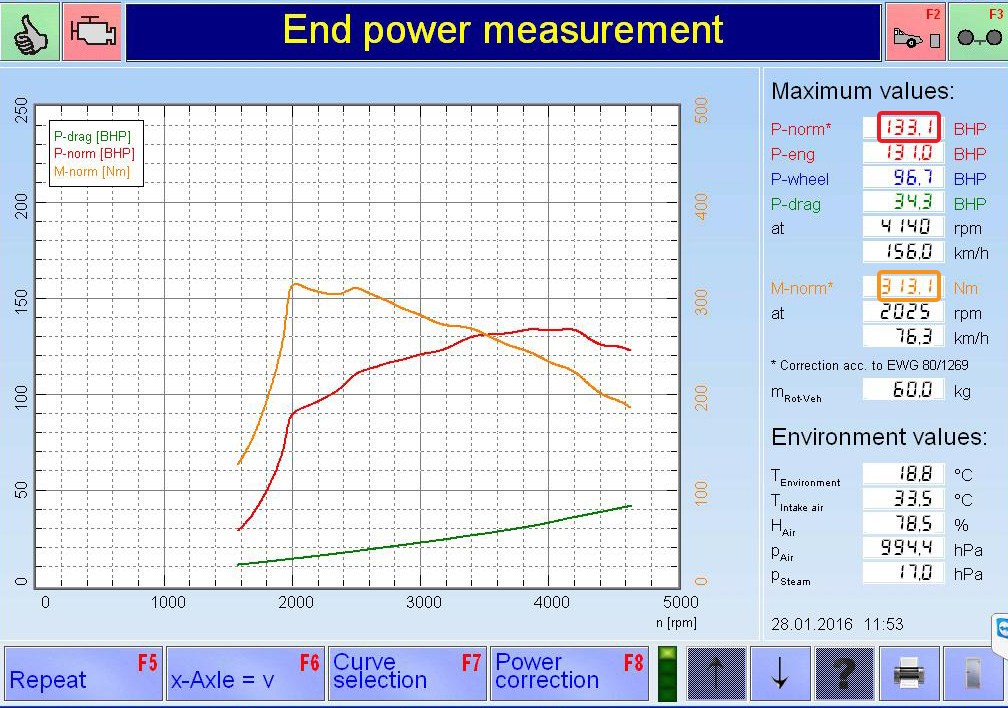Click the thumbs-up confirm icon
The width and height of the screenshot is (1008, 708).
(30, 32)
